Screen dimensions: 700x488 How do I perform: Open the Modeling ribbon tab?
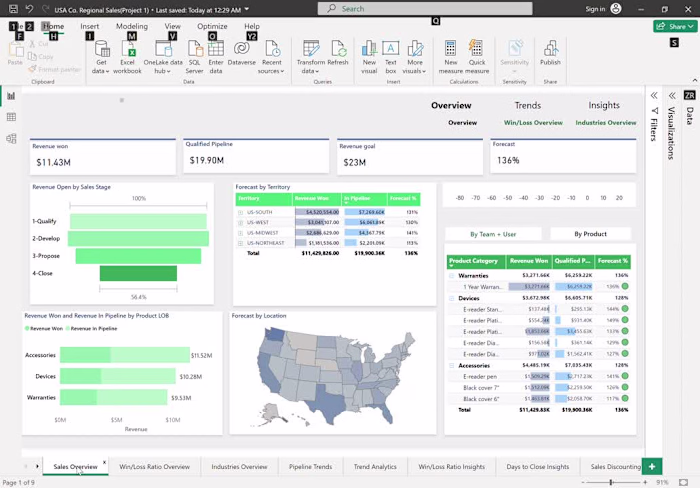point(132,26)
